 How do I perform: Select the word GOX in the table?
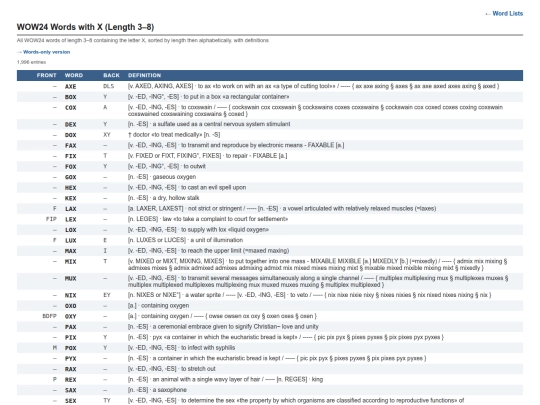pos(71,177)
